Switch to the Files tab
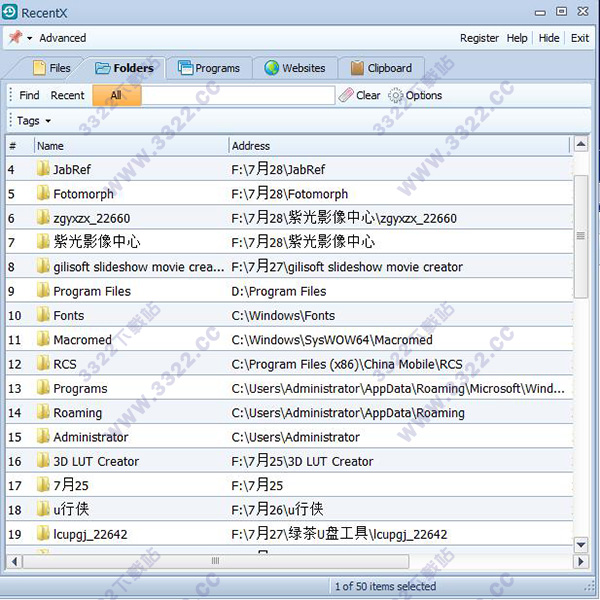Screen dimensions: 600x600 [52, 68]
